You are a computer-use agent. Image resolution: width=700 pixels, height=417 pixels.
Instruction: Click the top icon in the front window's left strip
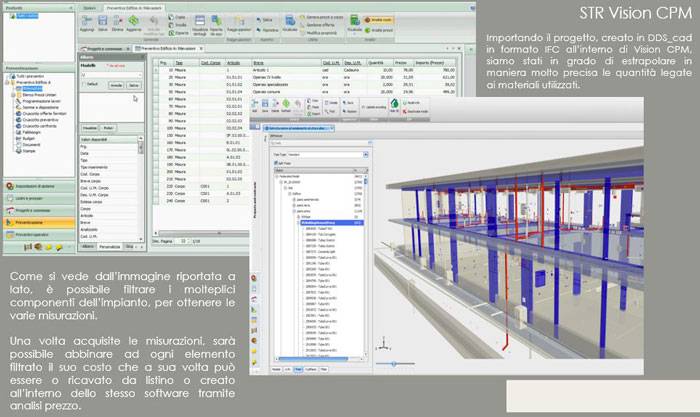[x=254, y=278]
